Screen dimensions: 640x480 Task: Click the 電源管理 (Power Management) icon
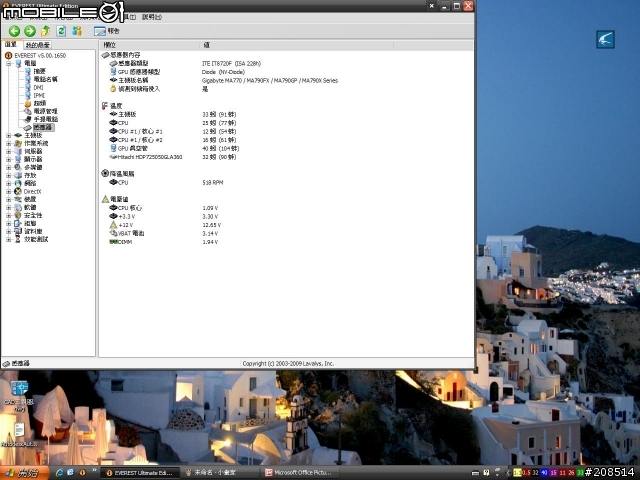click(28, 111)
